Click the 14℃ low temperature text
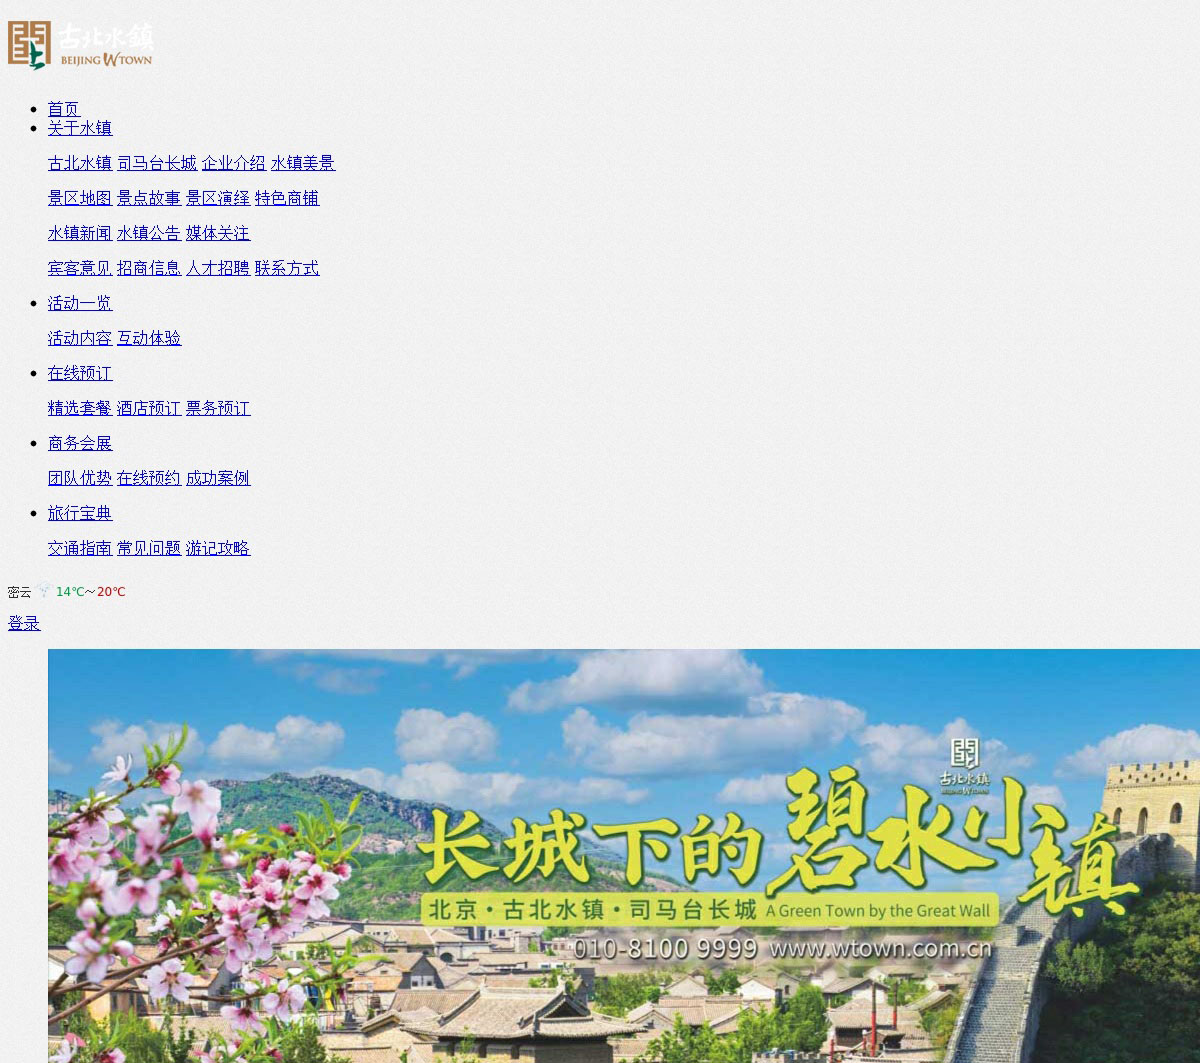Viewport: 1200px width, 1063px height. (70, 592)
